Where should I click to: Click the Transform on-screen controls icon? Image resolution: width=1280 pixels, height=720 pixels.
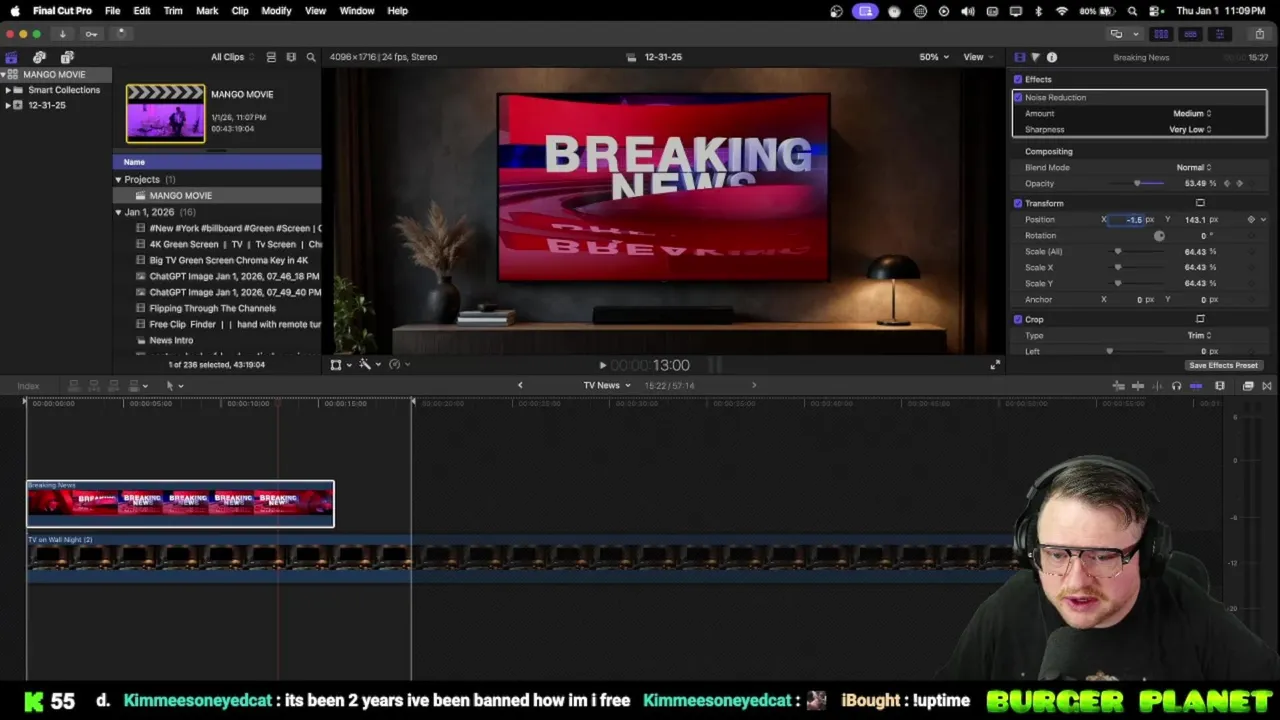(1200, 203)
